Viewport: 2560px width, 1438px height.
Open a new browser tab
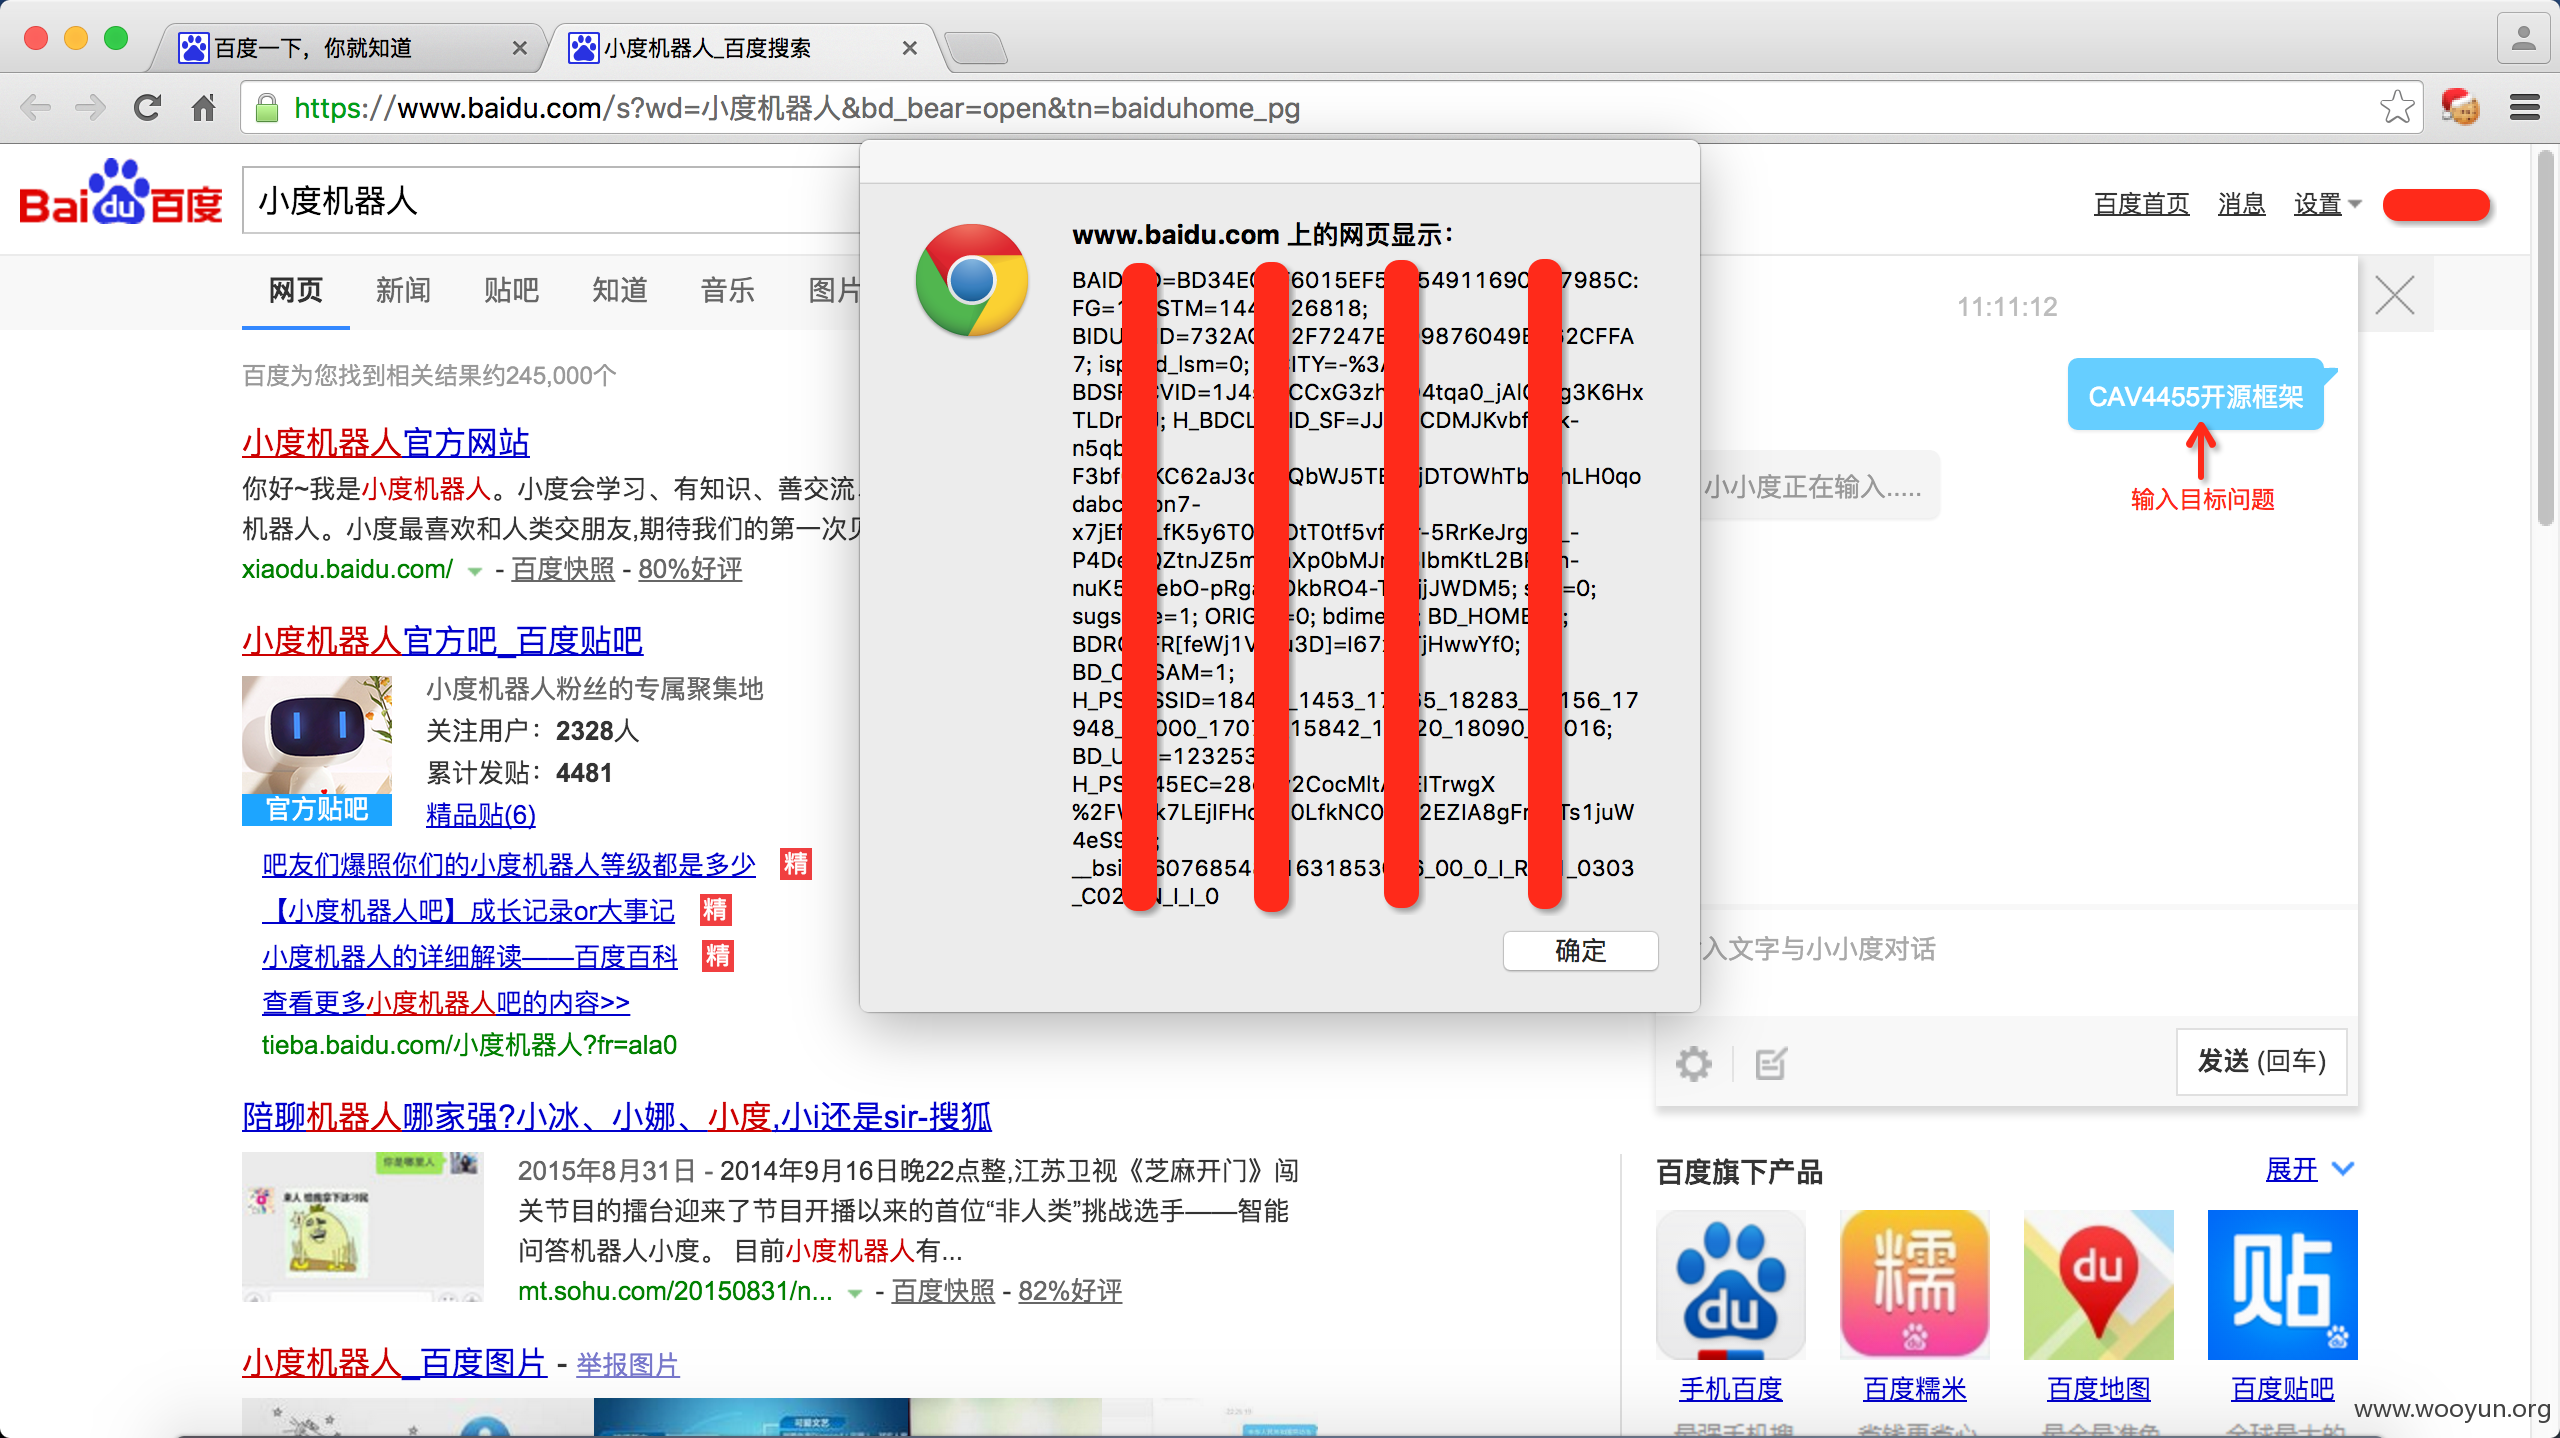coord(975,47)
